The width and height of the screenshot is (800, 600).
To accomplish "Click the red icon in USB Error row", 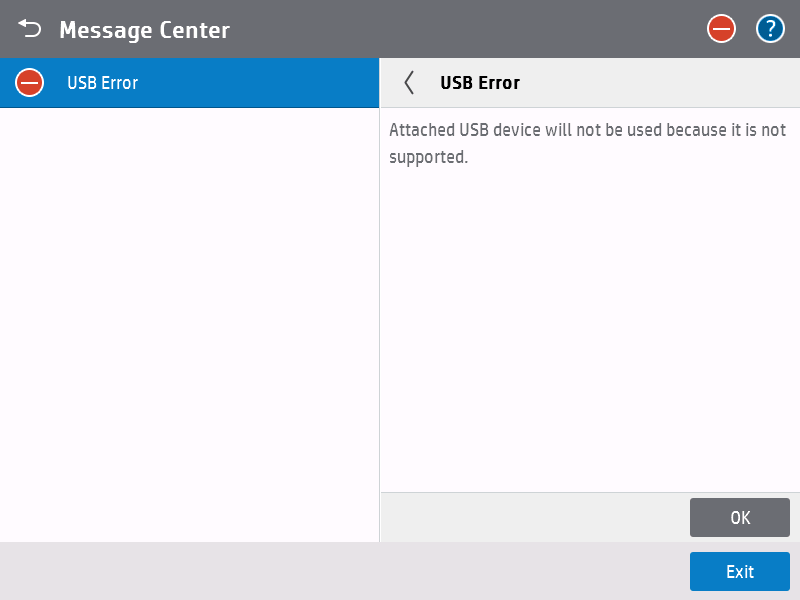I will (x=30, y=83).
